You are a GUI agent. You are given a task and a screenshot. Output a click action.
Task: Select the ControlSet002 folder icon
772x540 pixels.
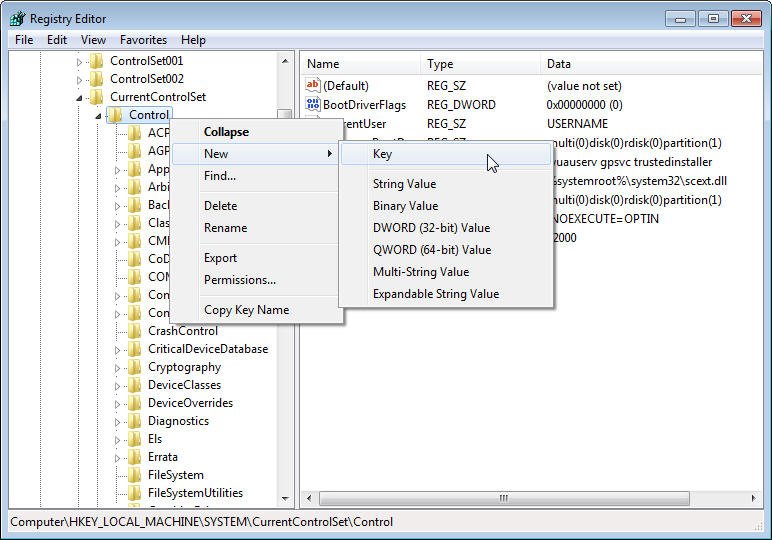[x=97, y=79]
